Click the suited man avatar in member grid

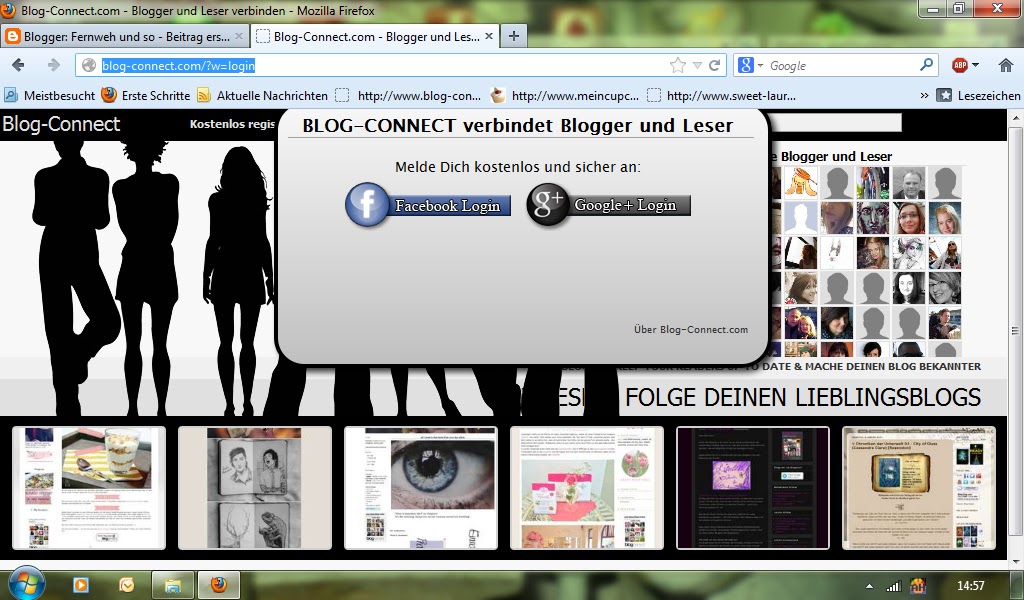click(x=908, y=182)
